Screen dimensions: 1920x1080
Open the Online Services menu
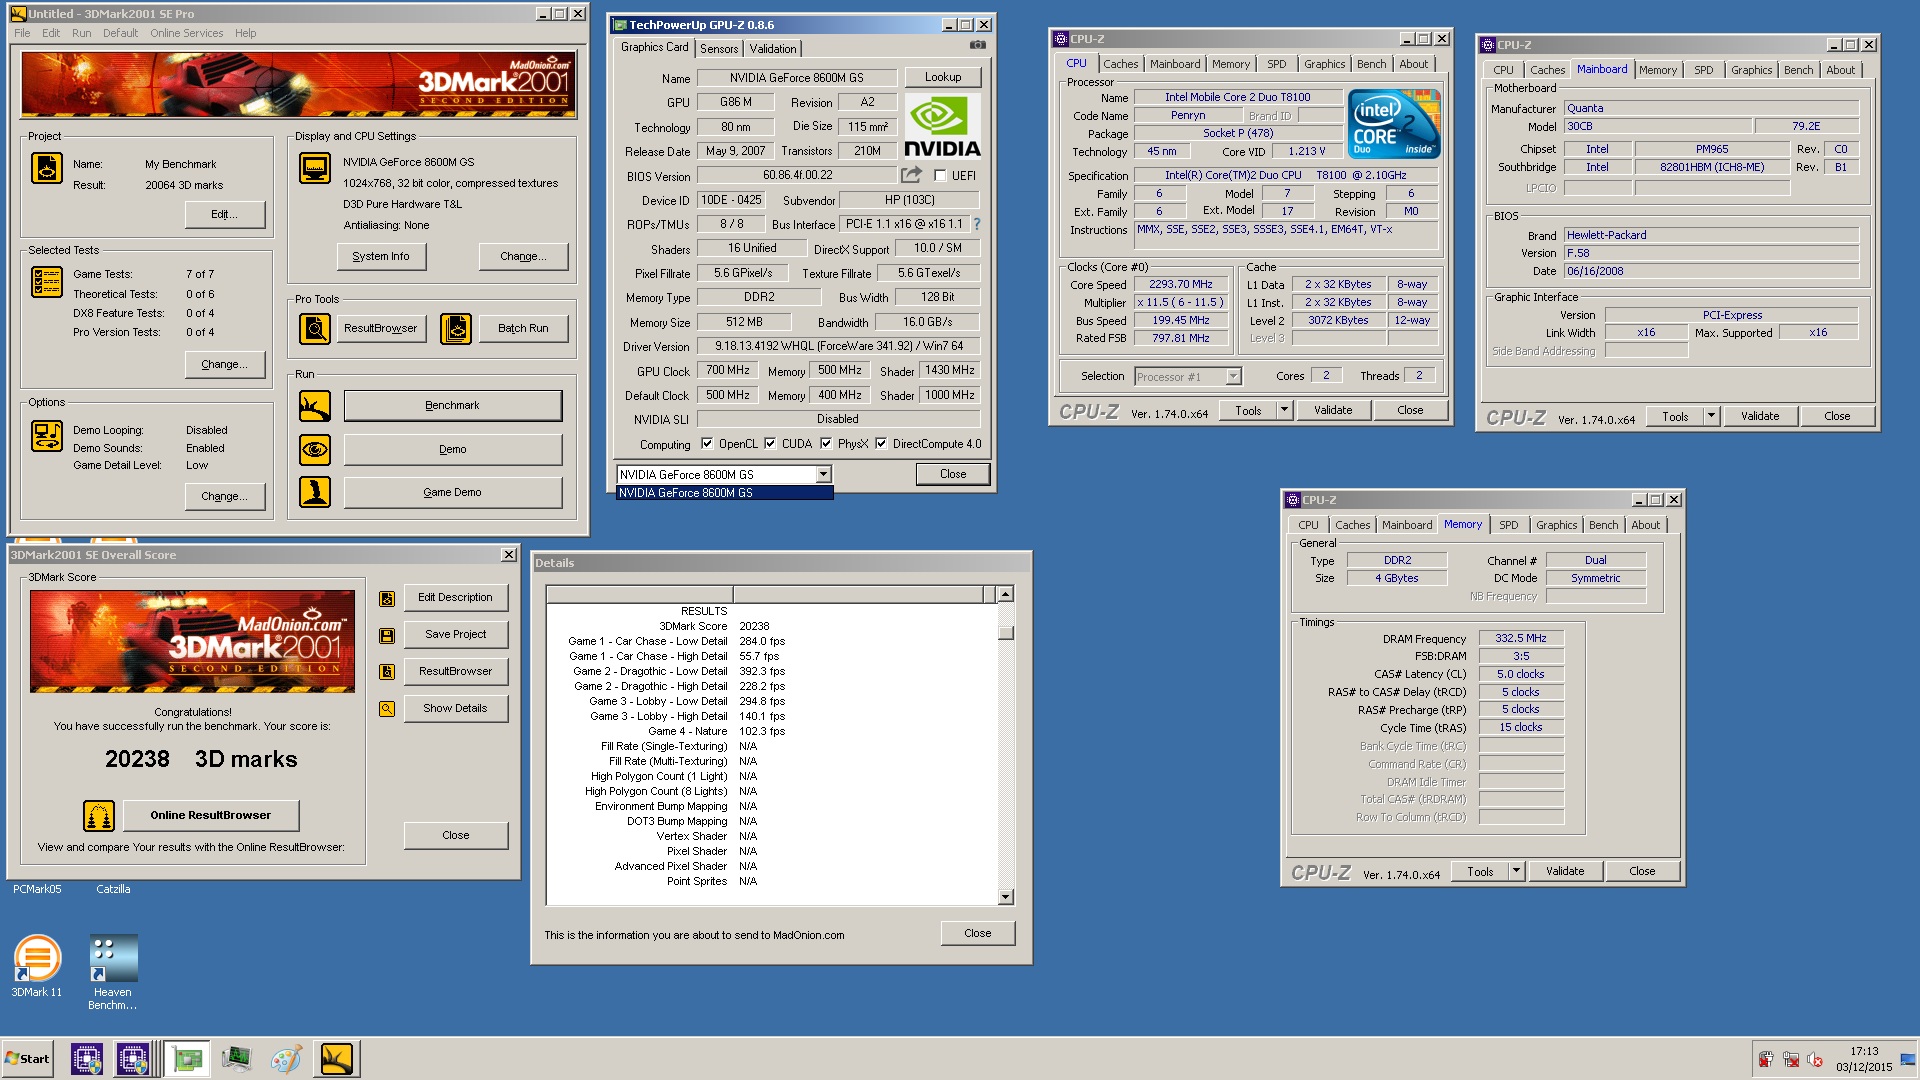pos(187,33)
